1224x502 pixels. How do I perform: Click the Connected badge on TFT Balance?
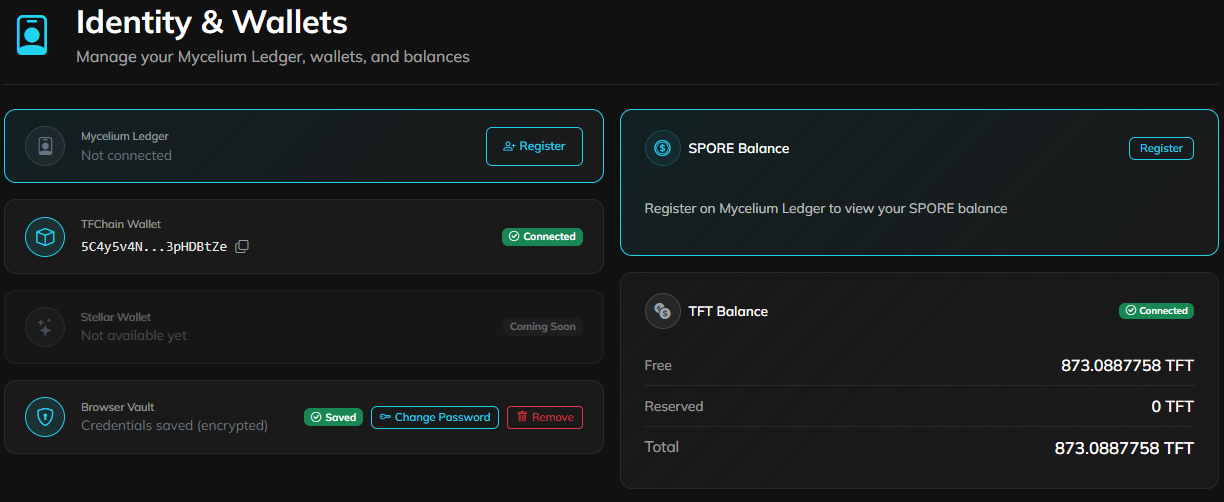click(x=1156, y=311)
